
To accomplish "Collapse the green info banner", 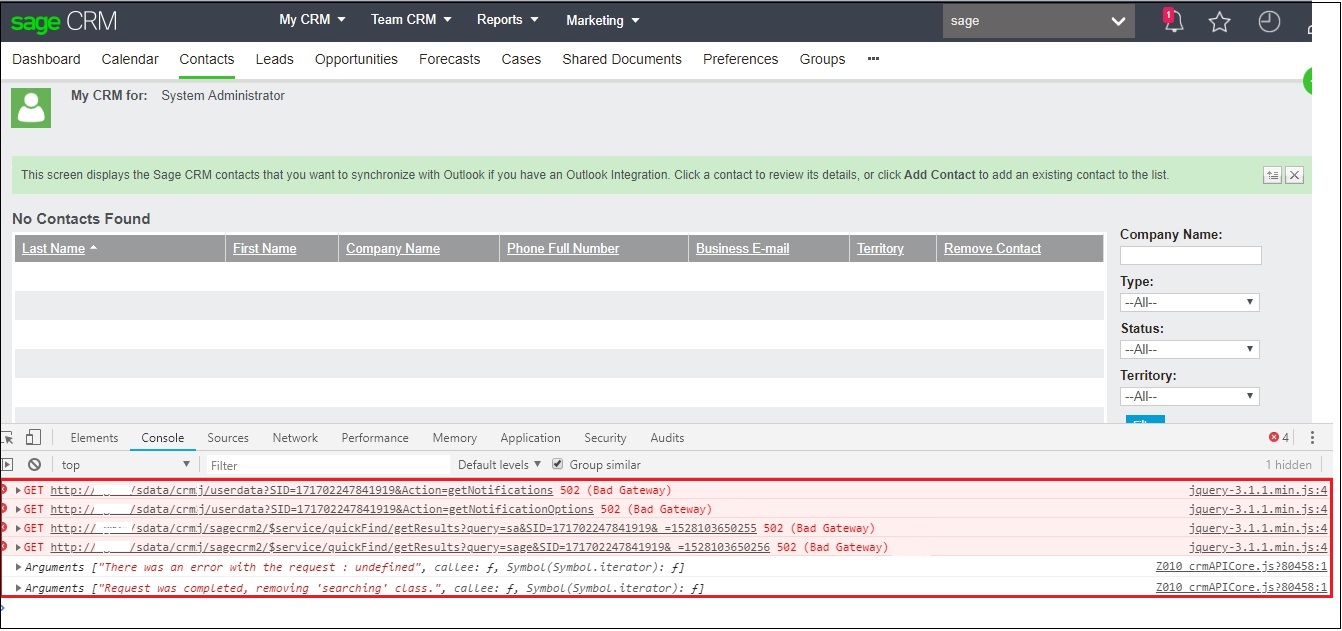I will tap(1272, 175).
